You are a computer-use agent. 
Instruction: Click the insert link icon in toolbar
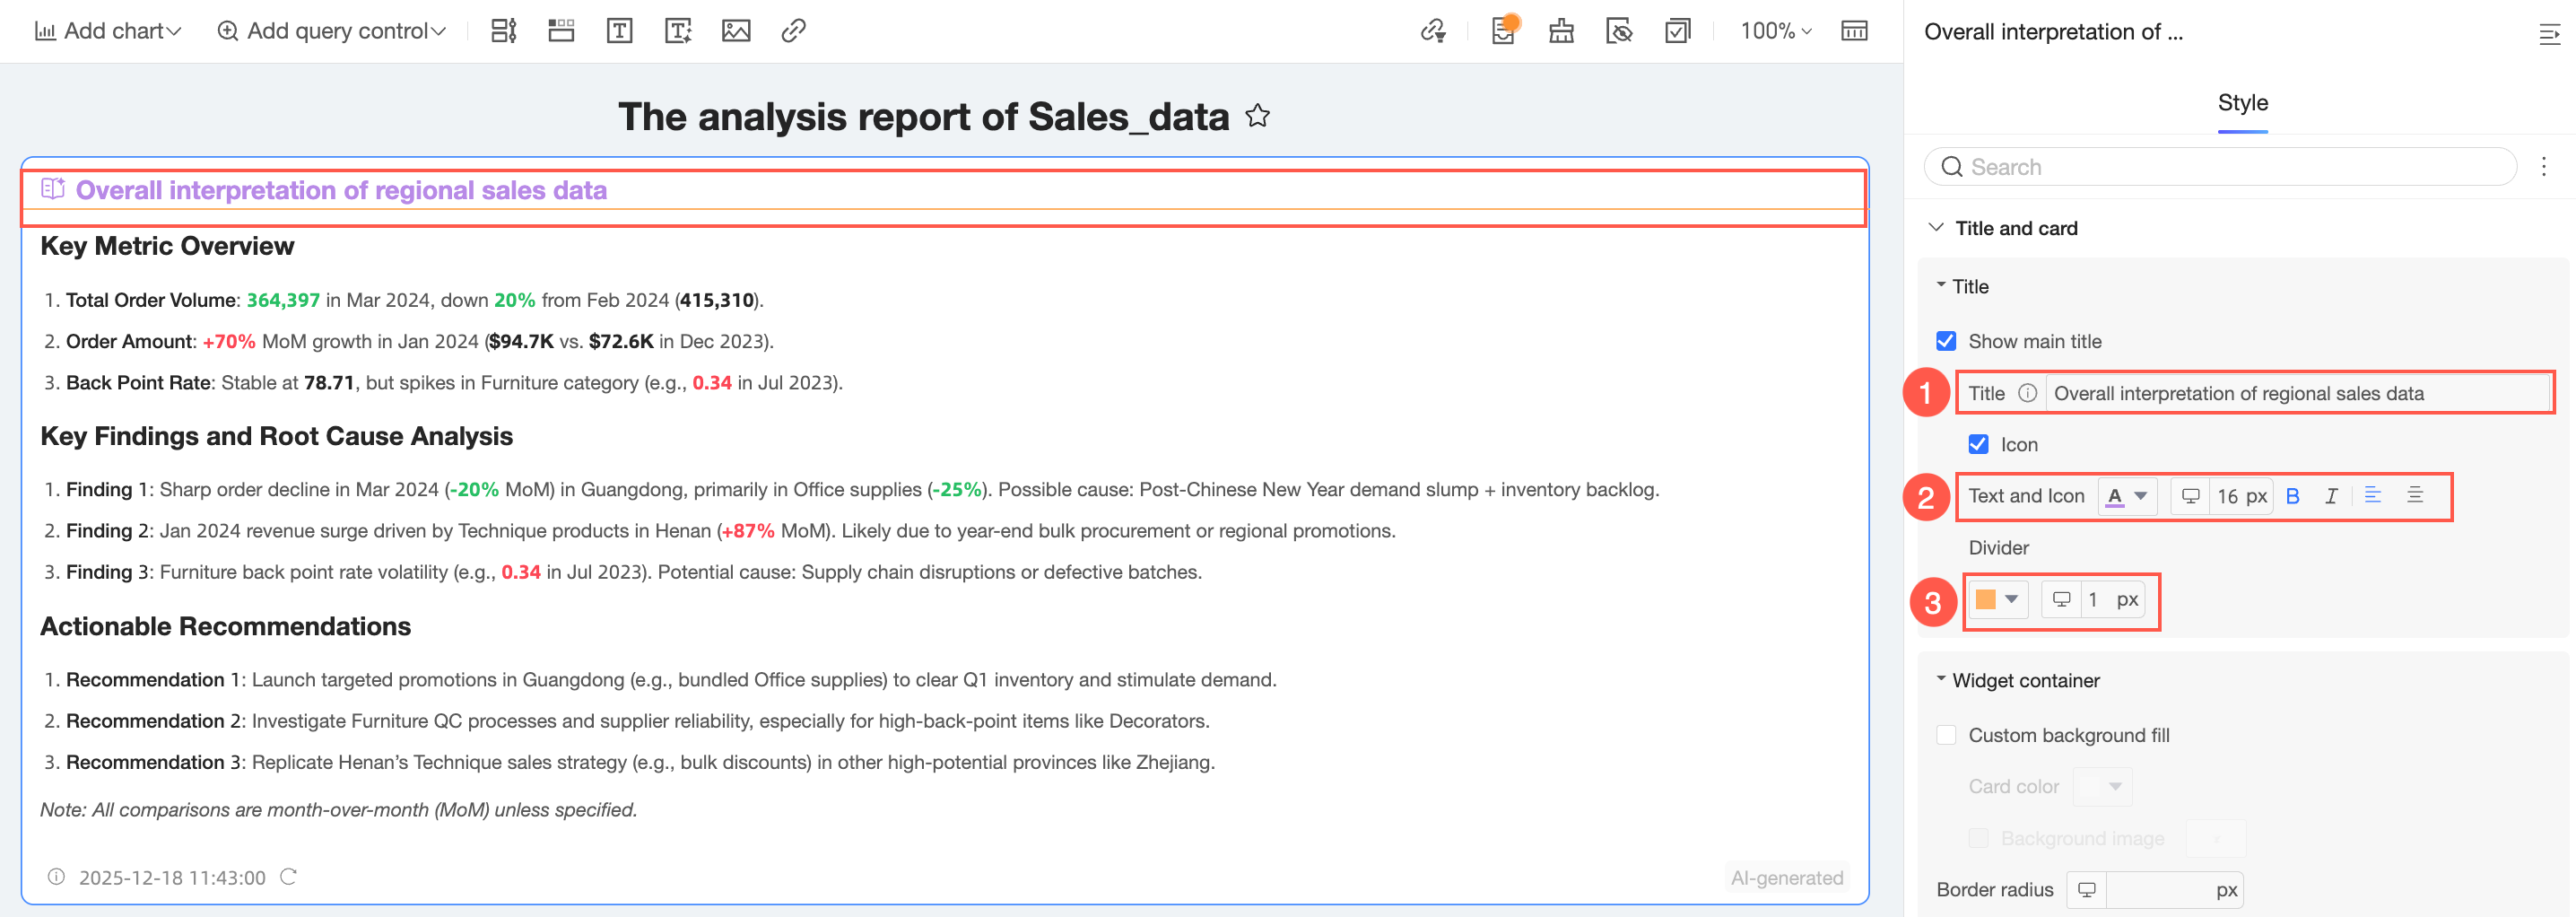(793, 31)
